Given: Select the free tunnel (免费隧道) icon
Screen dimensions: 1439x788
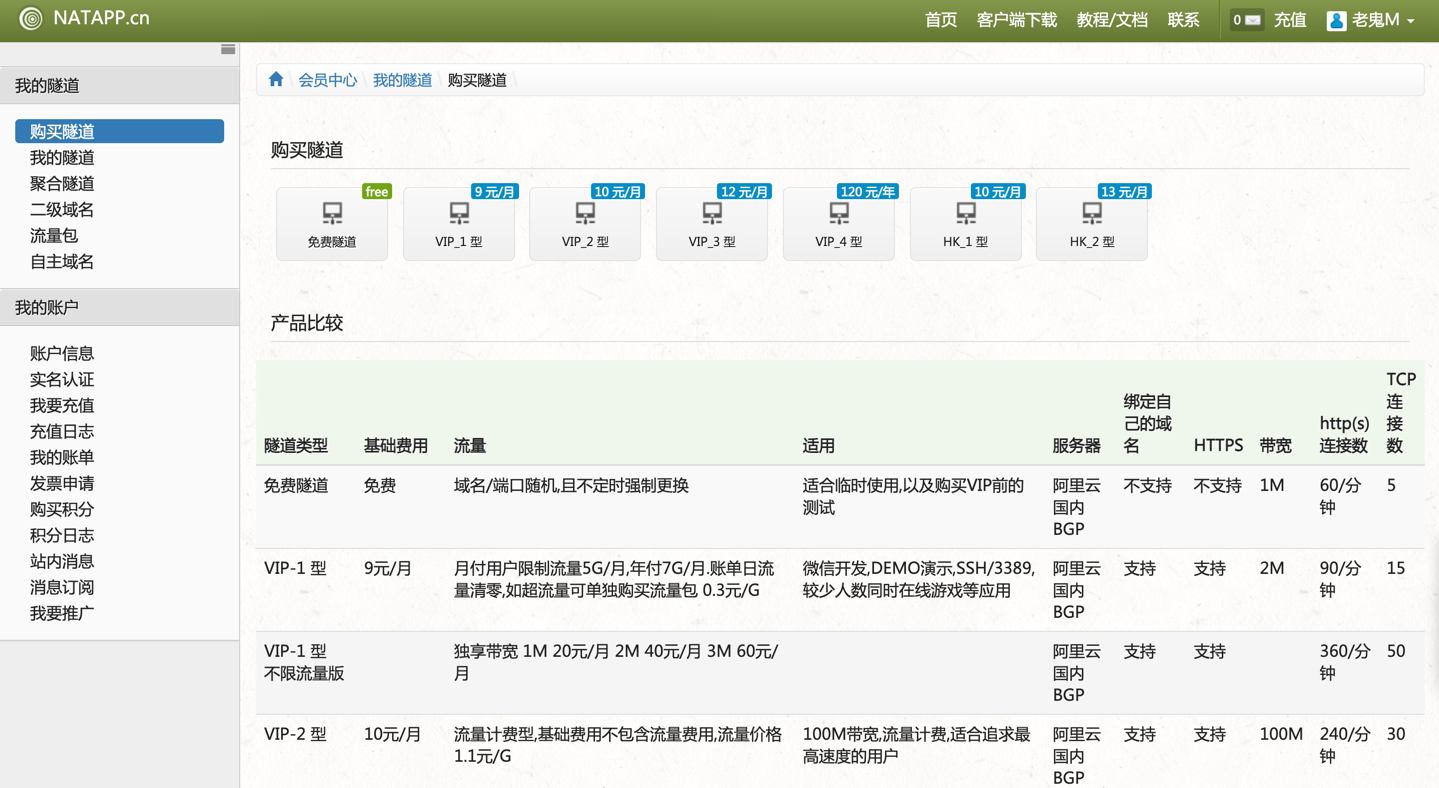Looking at the screenshot, I should [x=332, y=224].
